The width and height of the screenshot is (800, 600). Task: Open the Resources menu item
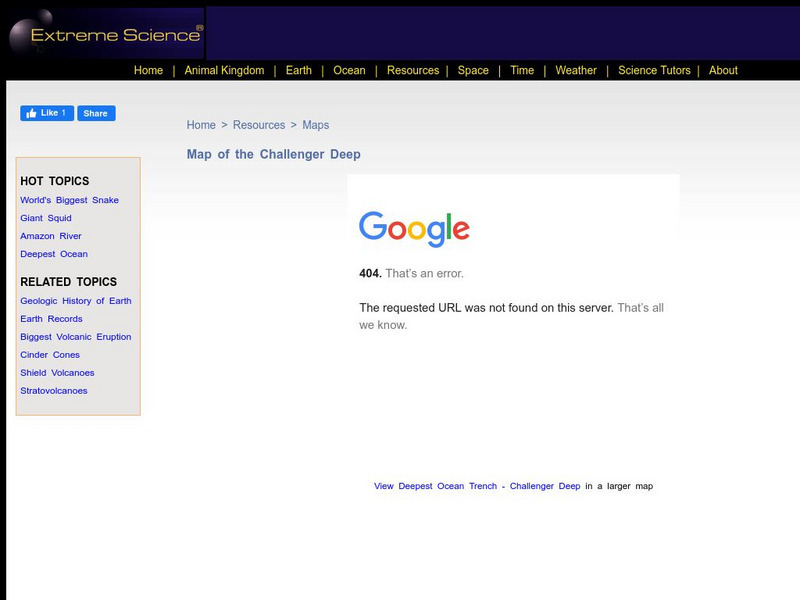(413, 70)
